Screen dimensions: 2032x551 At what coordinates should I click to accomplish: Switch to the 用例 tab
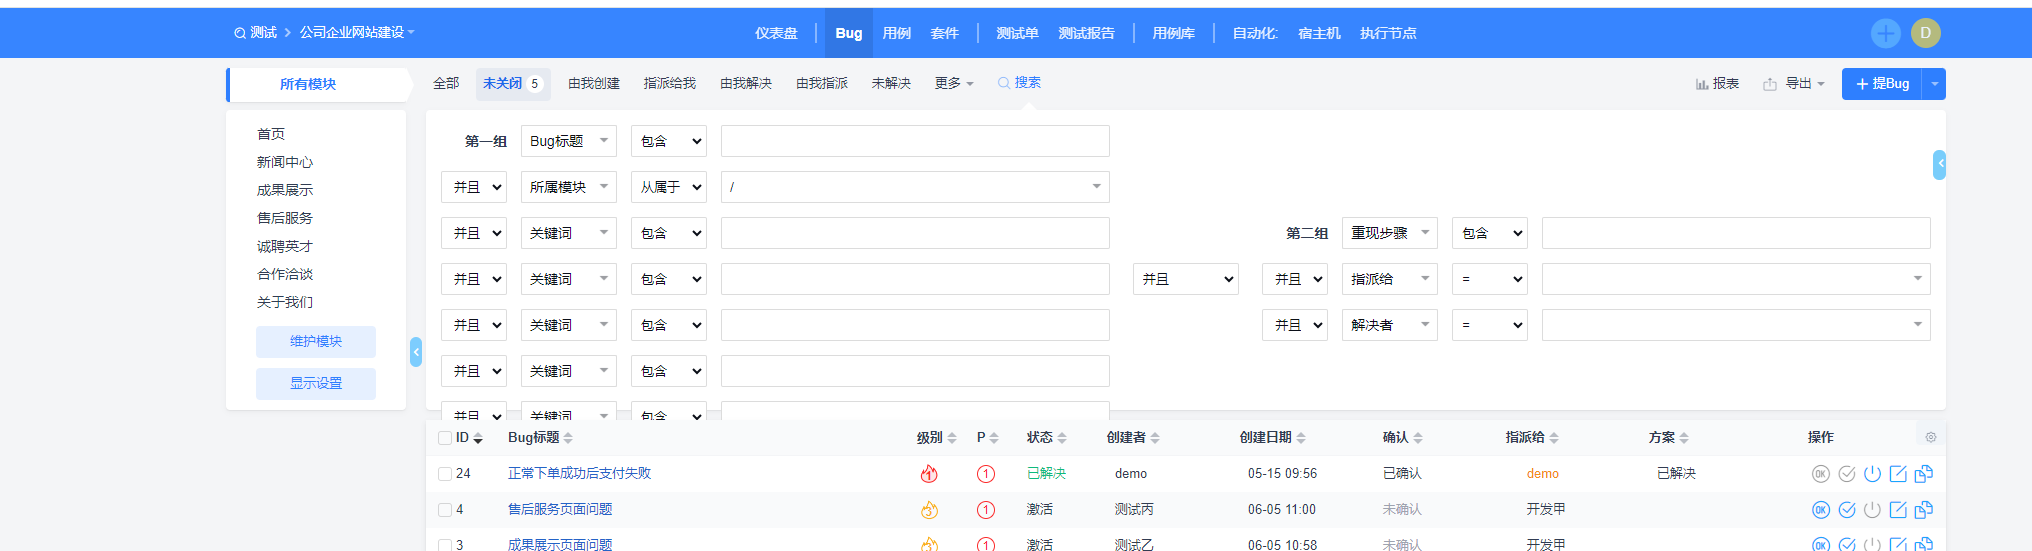[896, 33]
